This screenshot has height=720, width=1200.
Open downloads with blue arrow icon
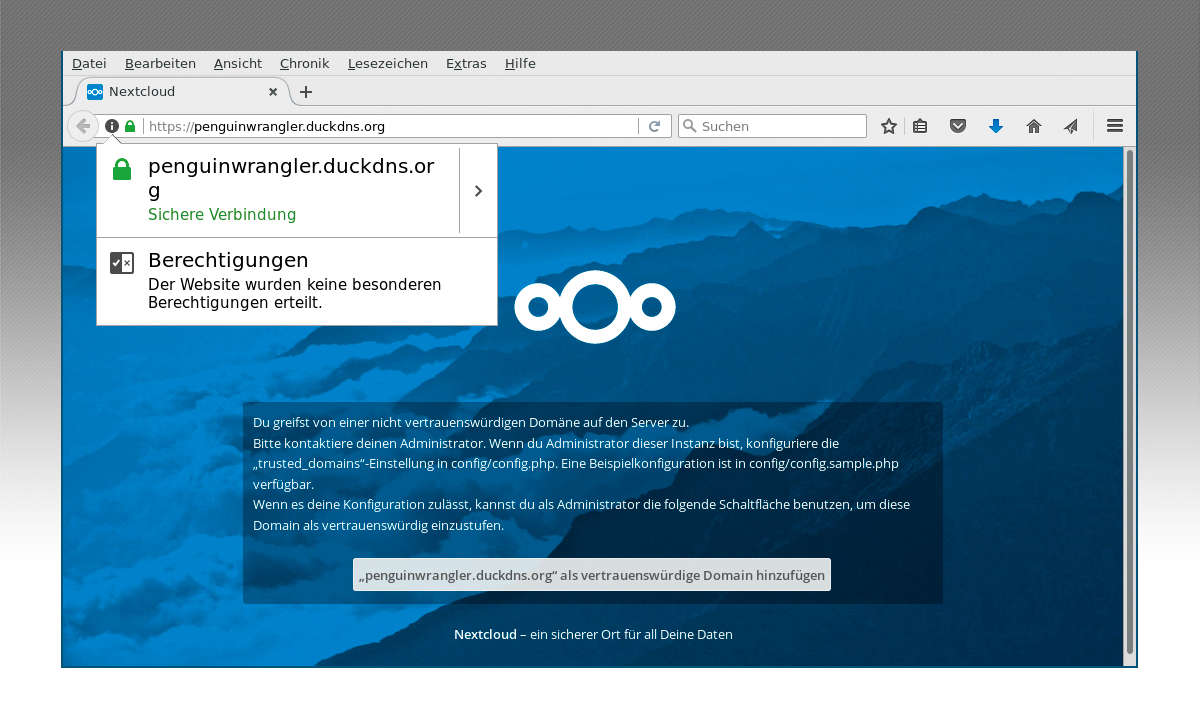pyautogui.click(x=995, y=126)
